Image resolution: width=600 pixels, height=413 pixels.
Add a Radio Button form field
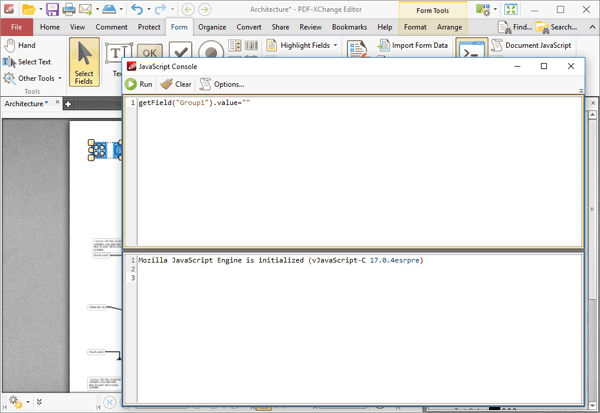(x=211, y=51)
